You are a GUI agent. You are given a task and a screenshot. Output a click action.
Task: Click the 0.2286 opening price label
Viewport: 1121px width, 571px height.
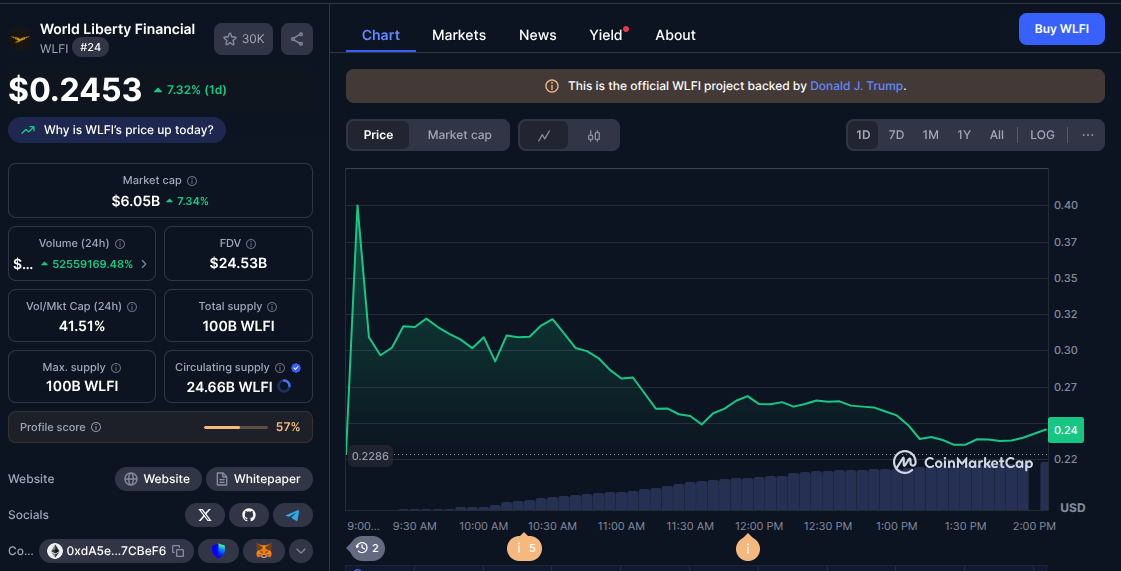click(370, 455)
